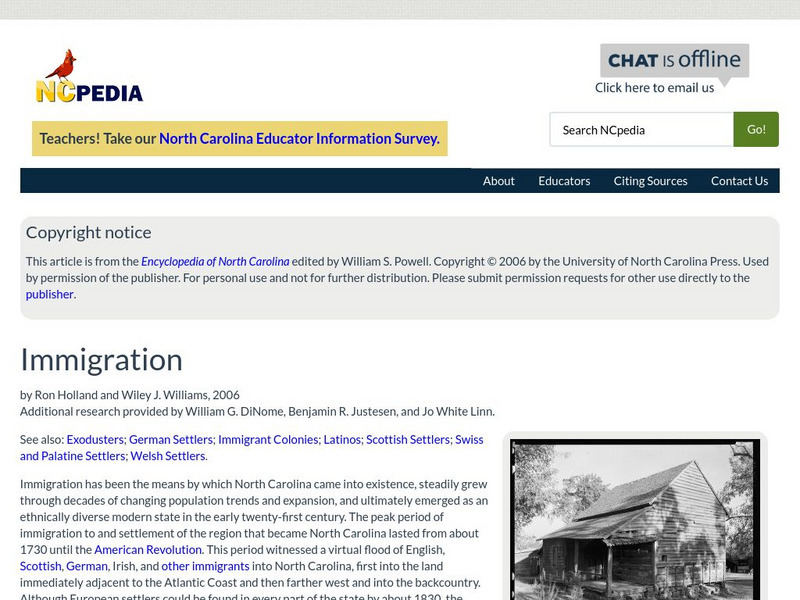
Task: Open the North Carolina Educator Information Survey
Action: [x=298, y=139]
